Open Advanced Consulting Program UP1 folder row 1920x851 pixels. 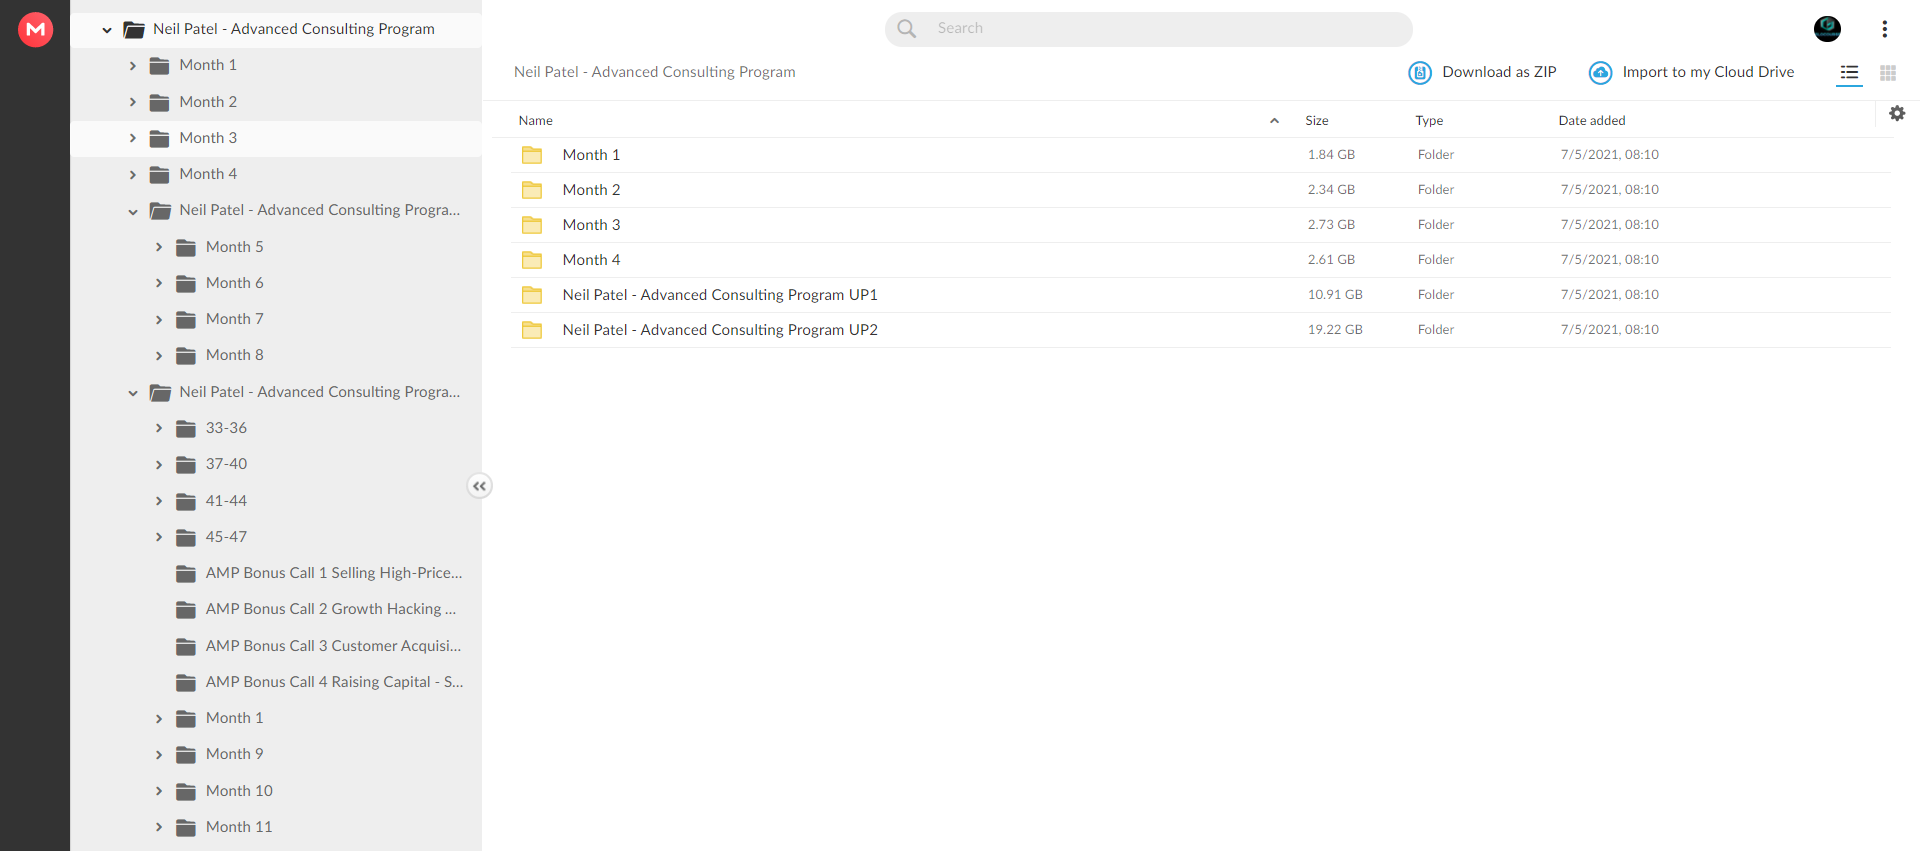point(1200,295)
